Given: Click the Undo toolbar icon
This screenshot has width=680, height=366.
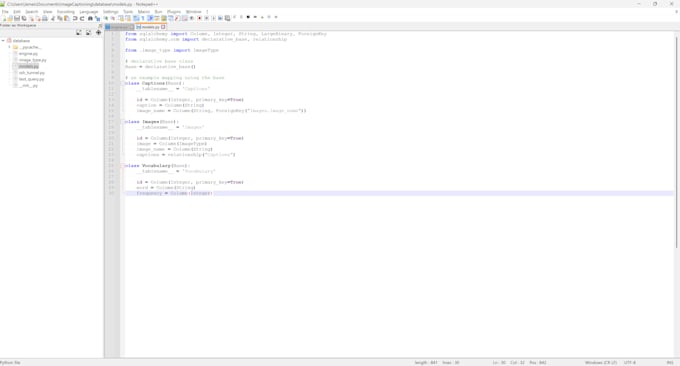Looking at the screenshot, I should click(75, 18).
